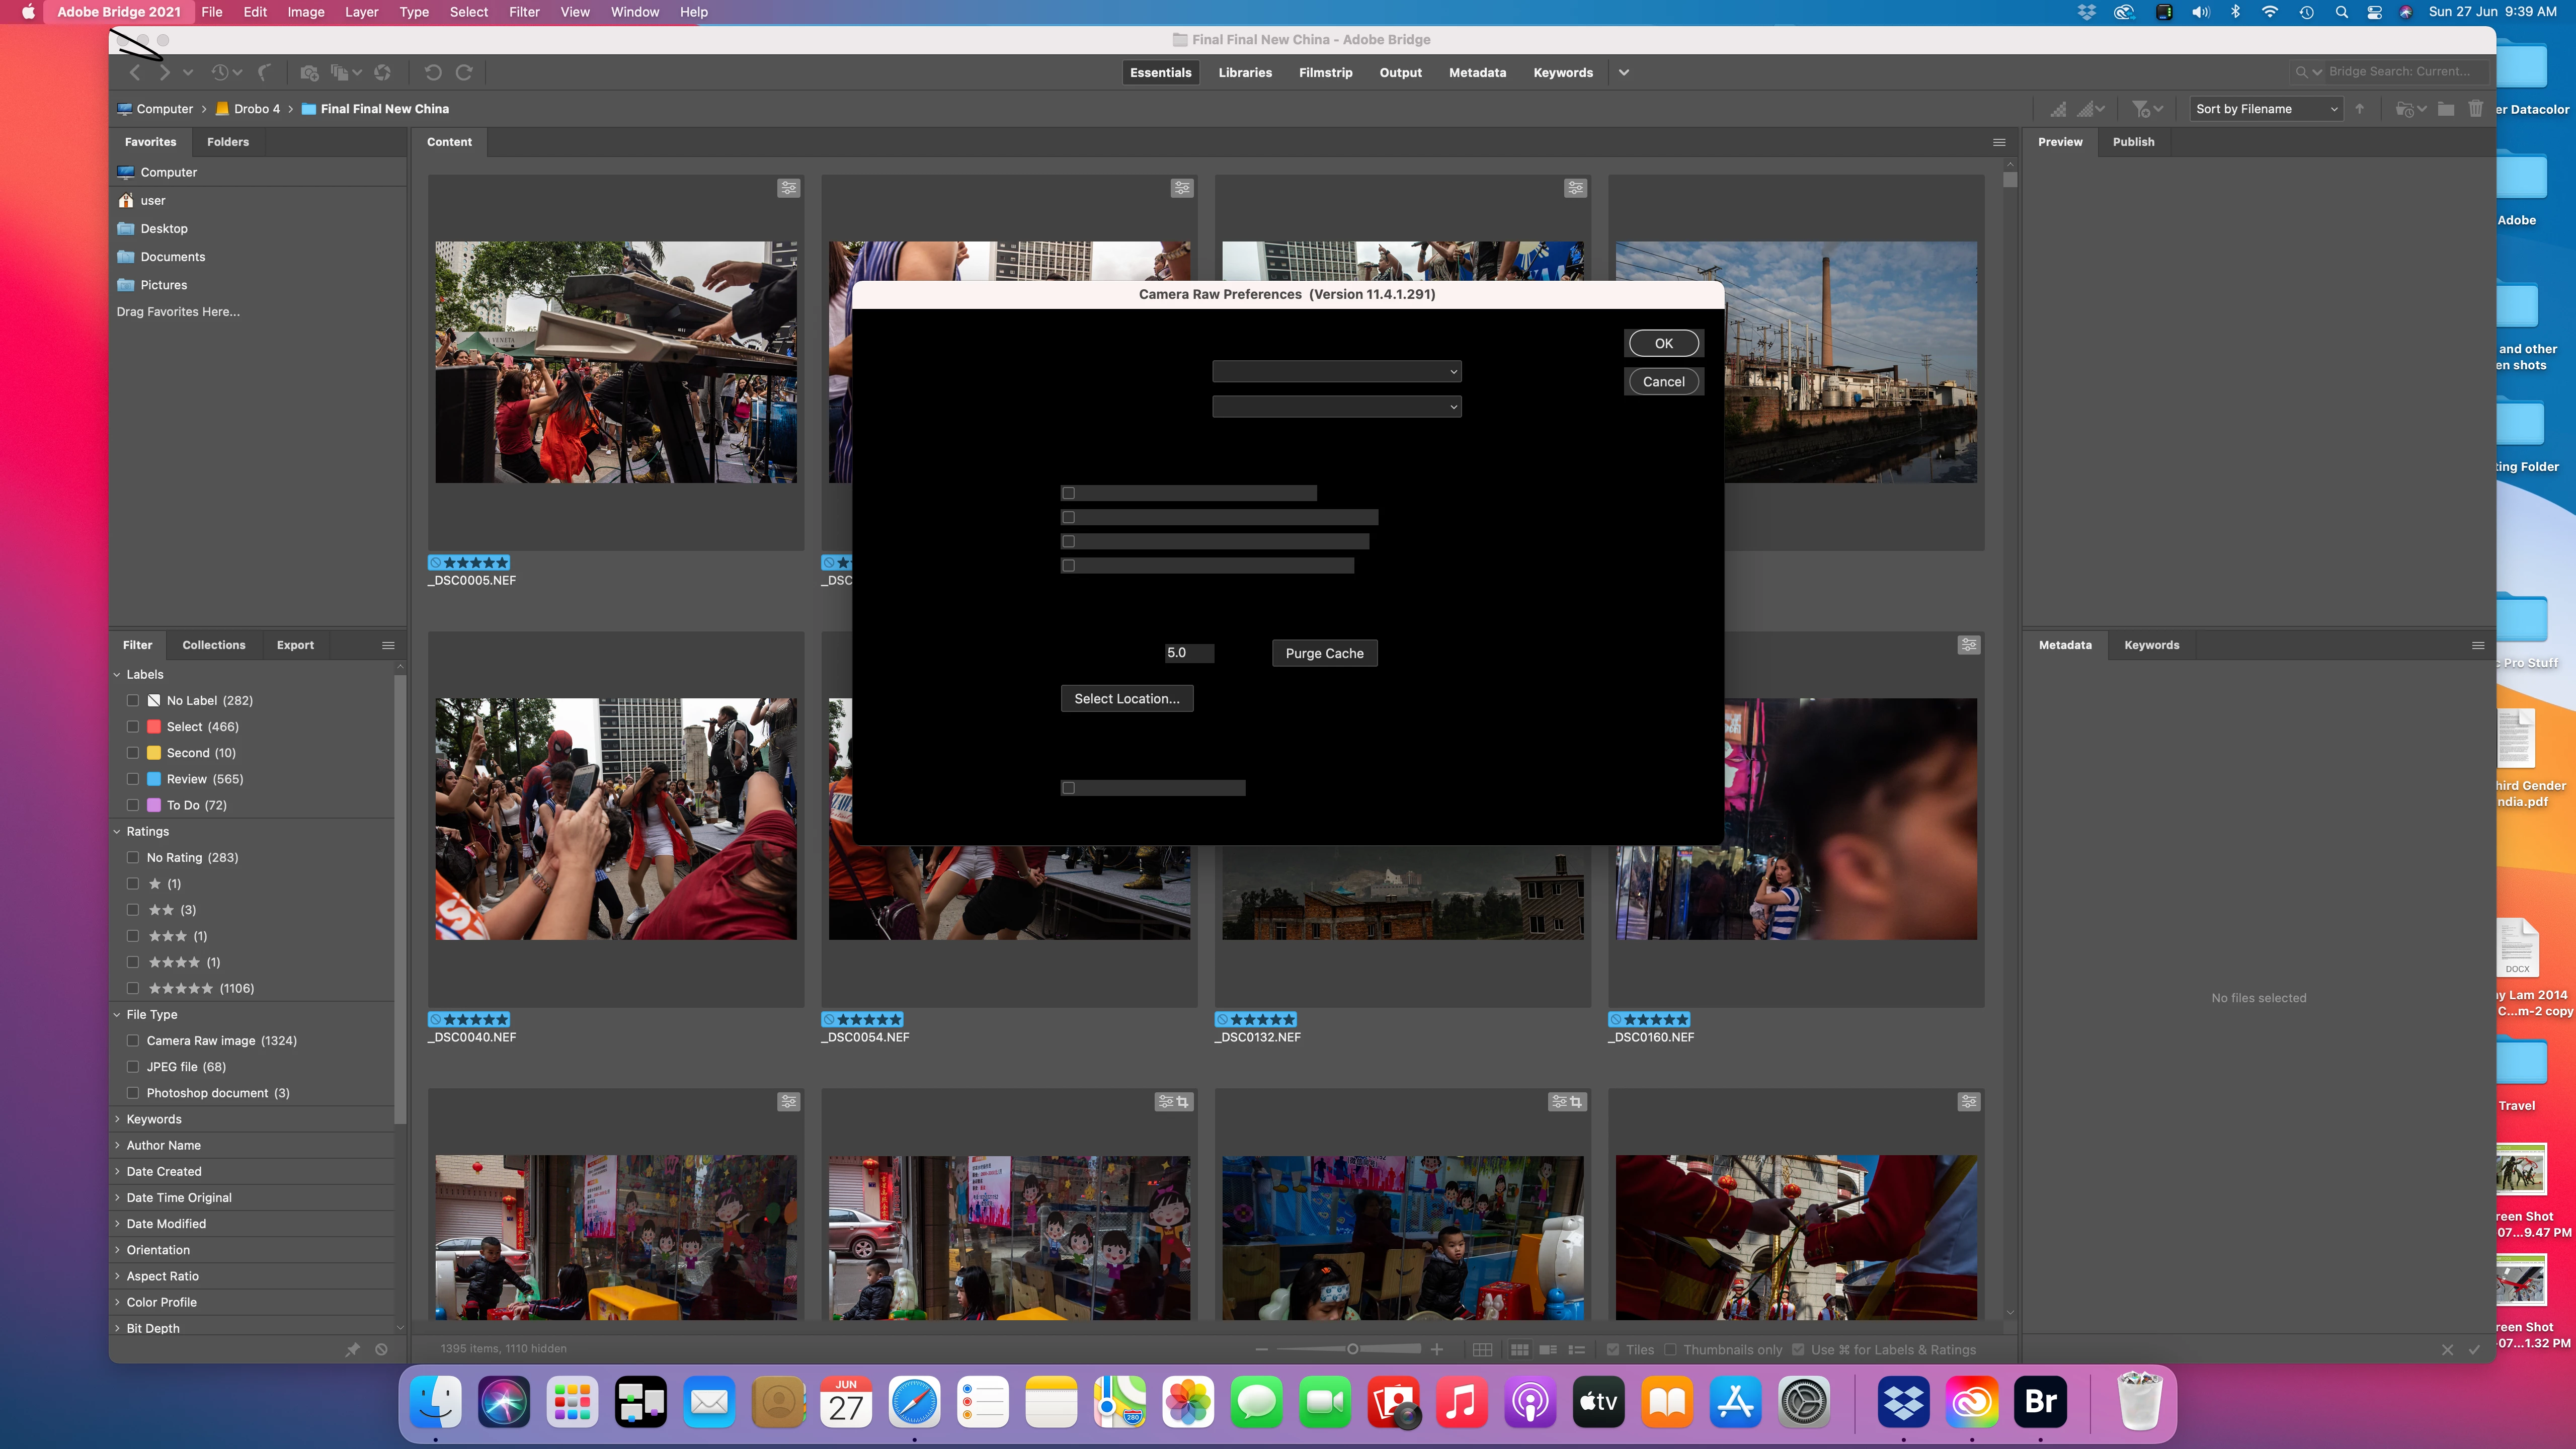Viewport: 2576px width, 1449px height.
Task: Tick the Camera Raw image filter checkbox
Action: click(x=133, y=1041)
